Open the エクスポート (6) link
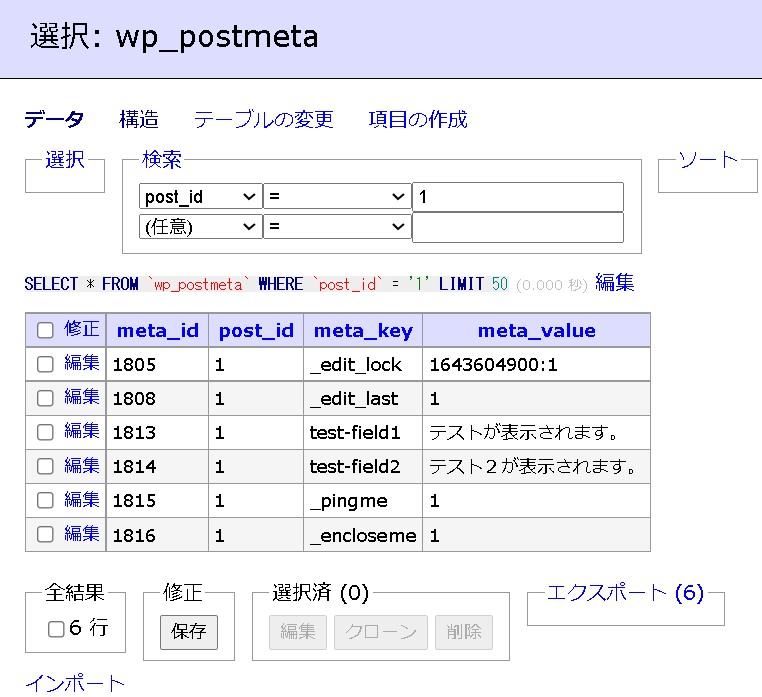Image resolution: width=762 pixels, height=697 pixels. [625, 593]
